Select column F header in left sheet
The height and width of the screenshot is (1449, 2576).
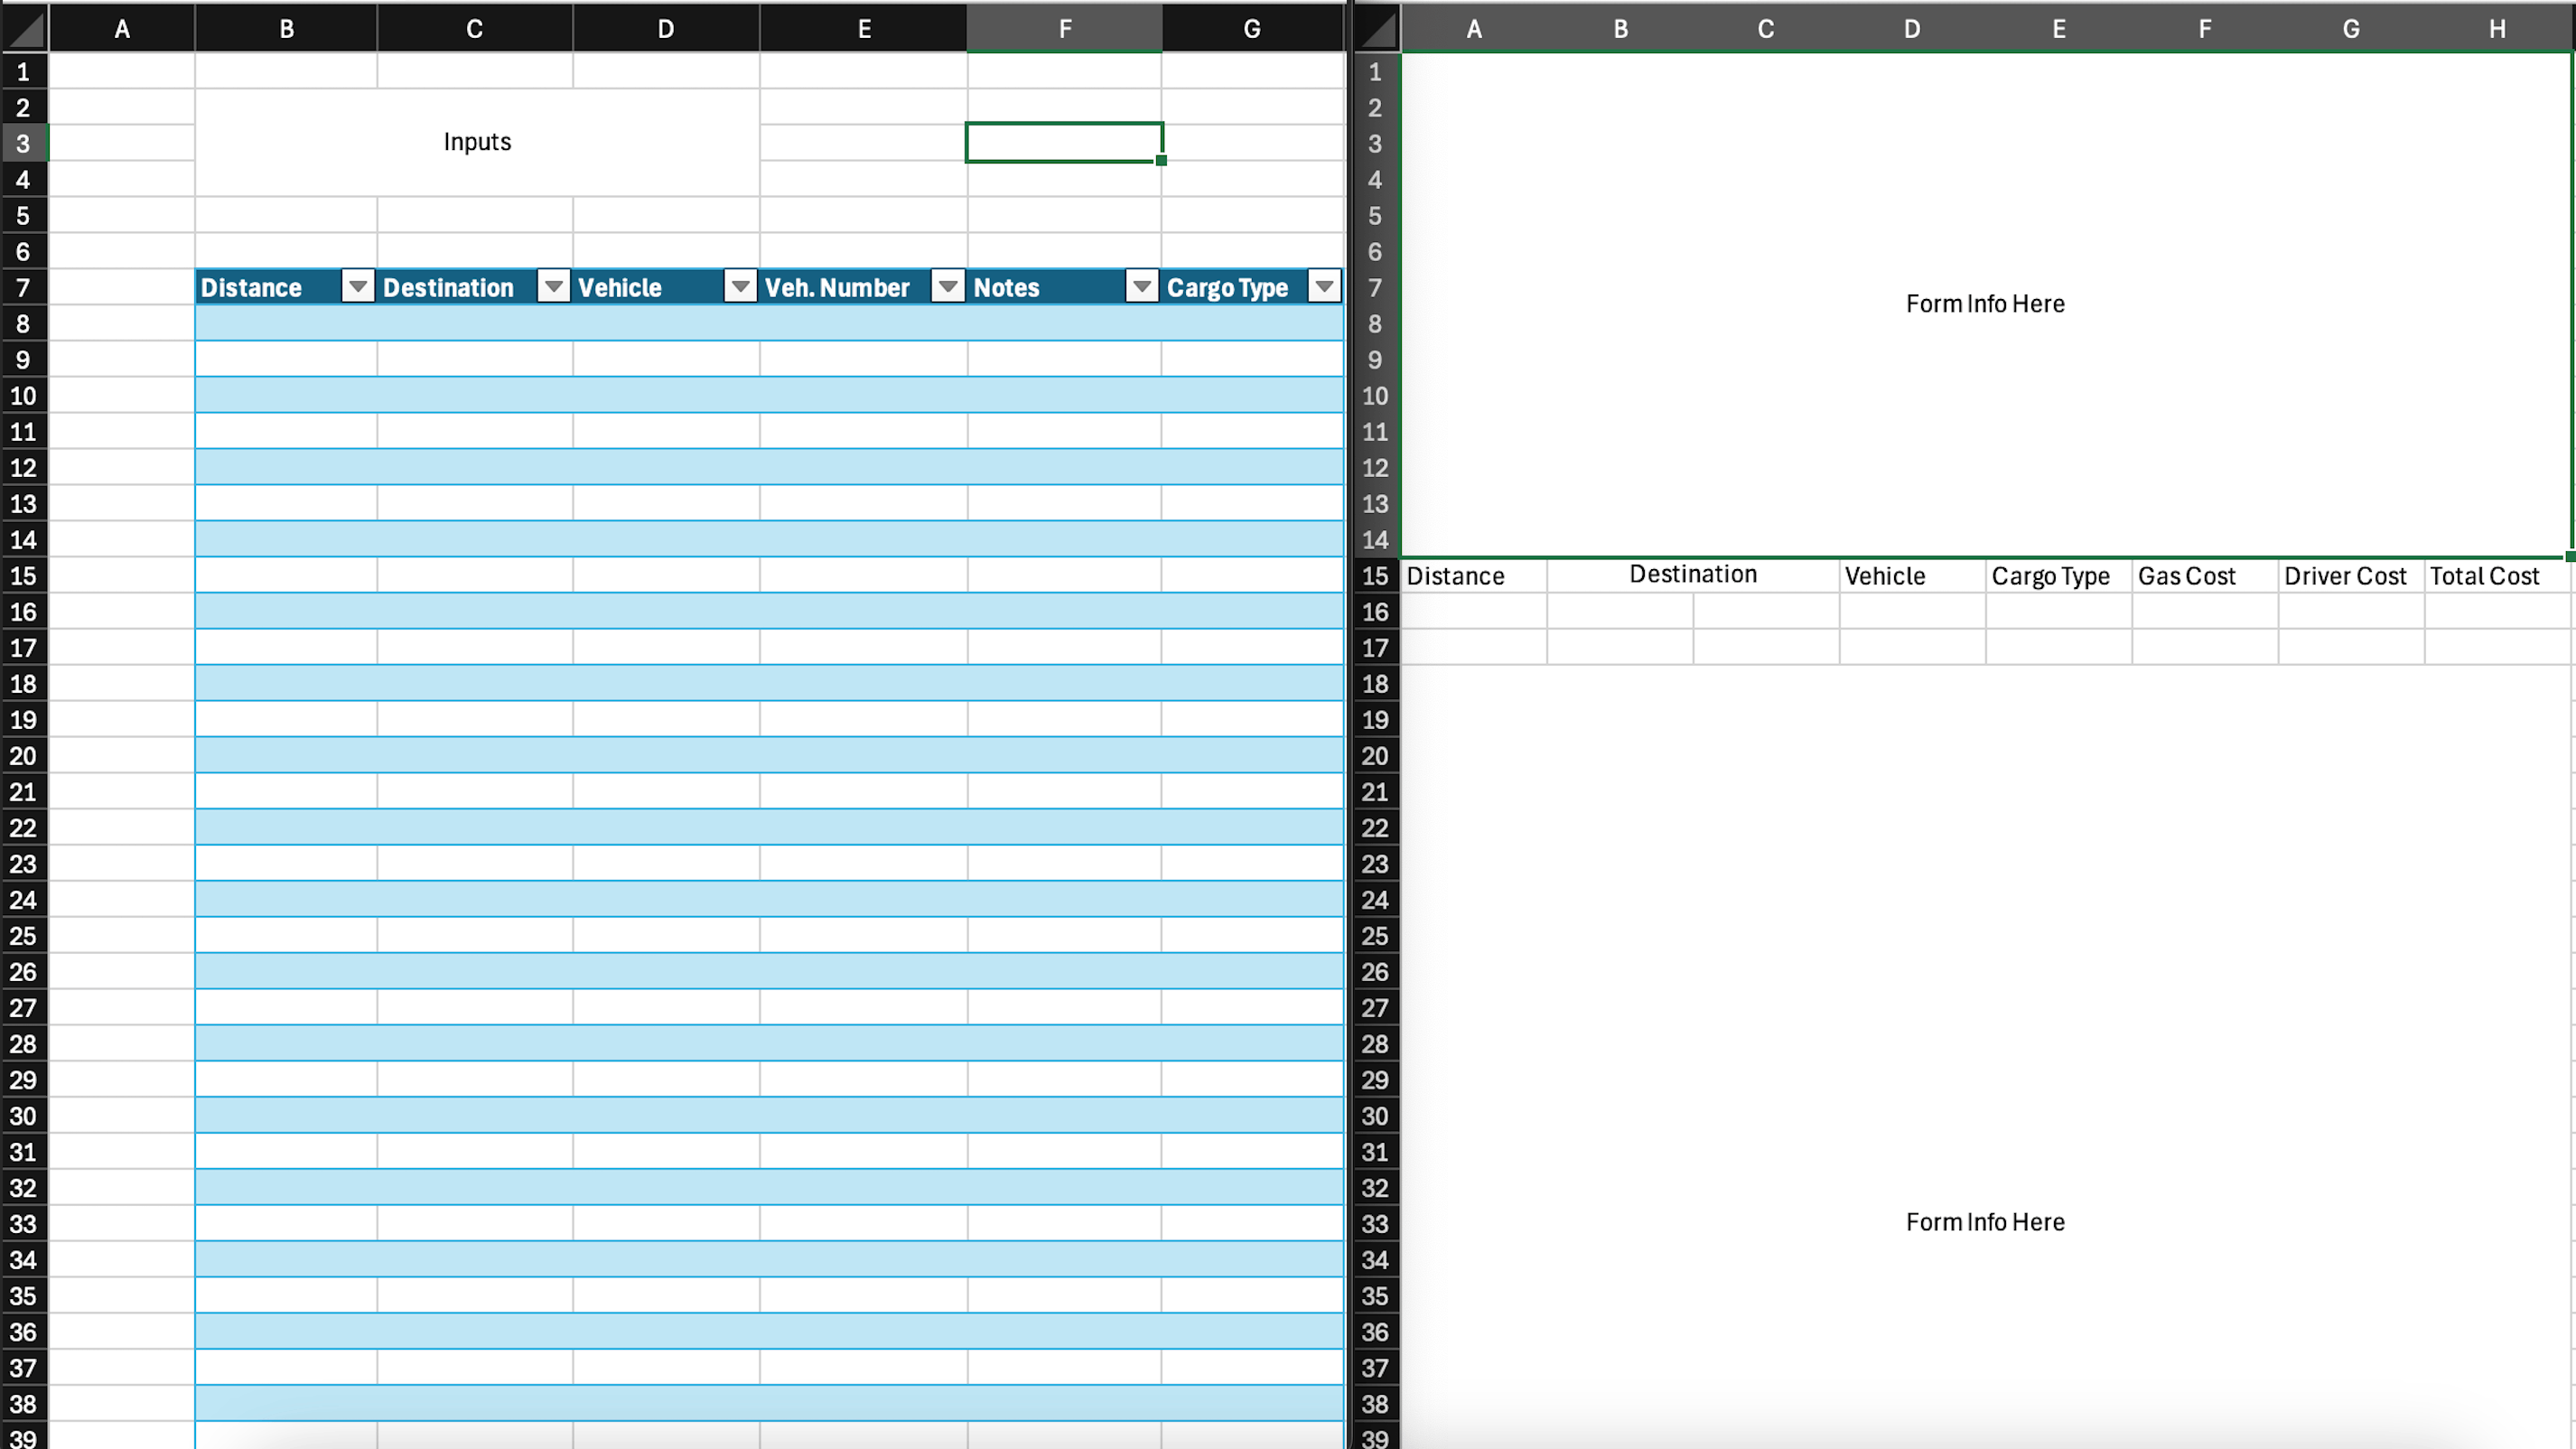click(1064, 28)
